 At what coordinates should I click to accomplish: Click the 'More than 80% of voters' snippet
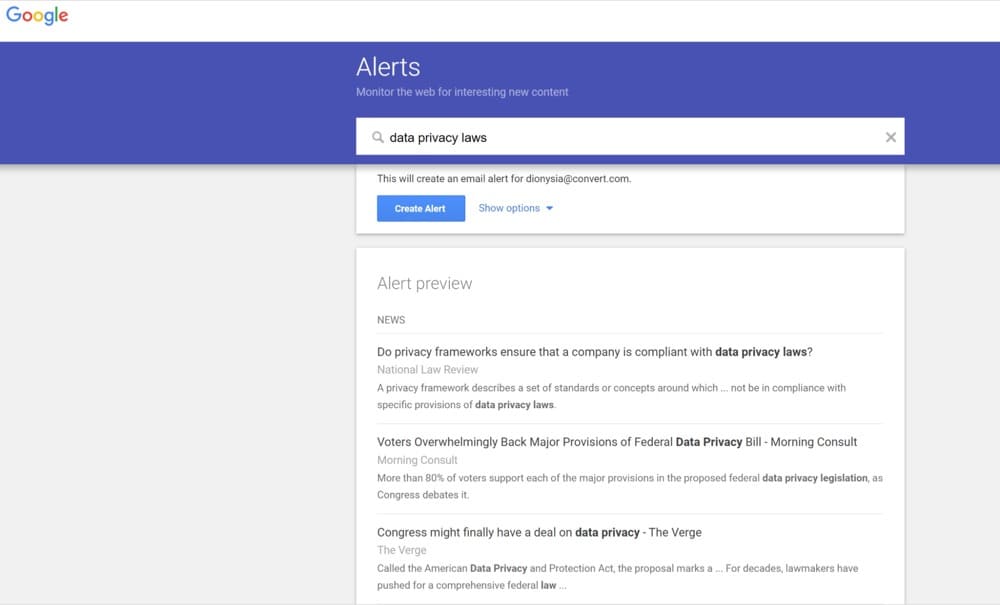[629, 486]
